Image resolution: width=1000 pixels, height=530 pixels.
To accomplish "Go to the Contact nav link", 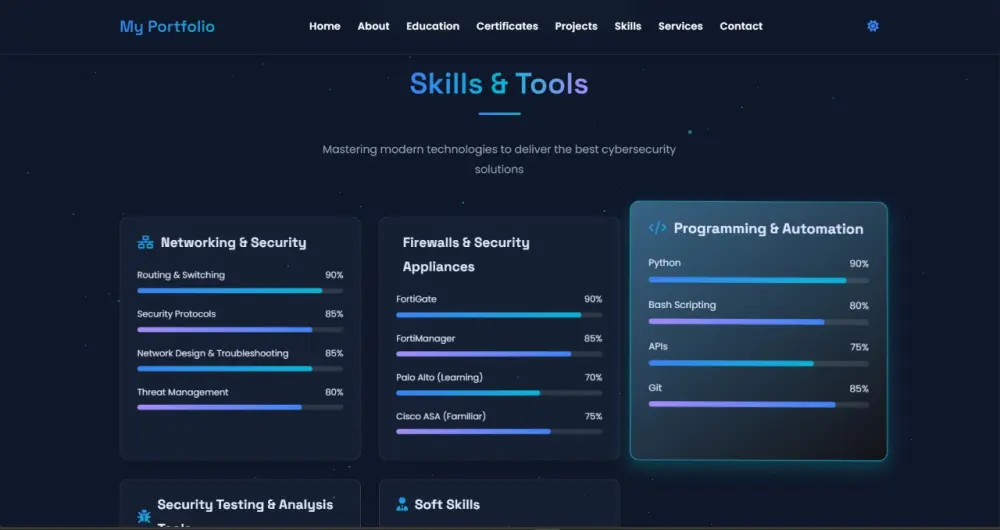I will click(741, 26).
